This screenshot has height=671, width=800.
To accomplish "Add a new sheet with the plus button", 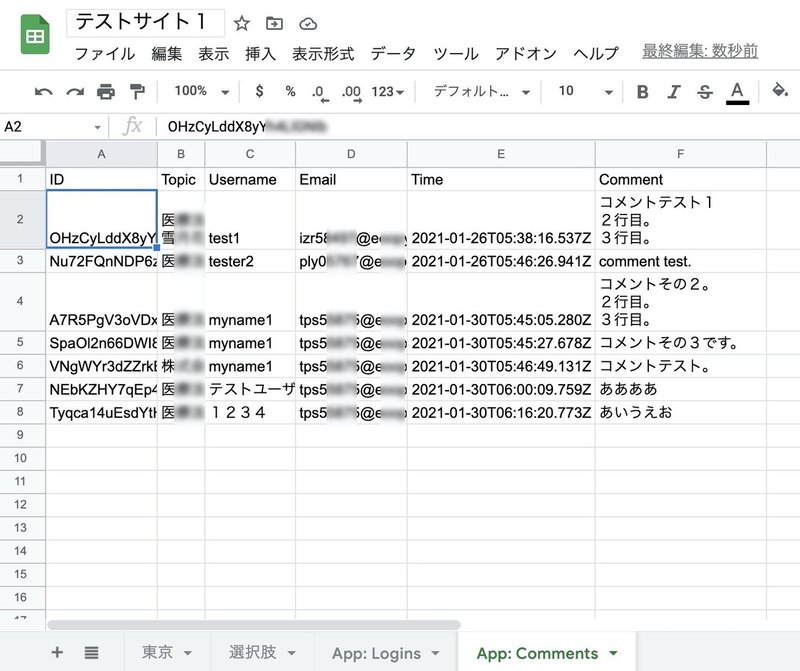I will click(x=57, y=652).
